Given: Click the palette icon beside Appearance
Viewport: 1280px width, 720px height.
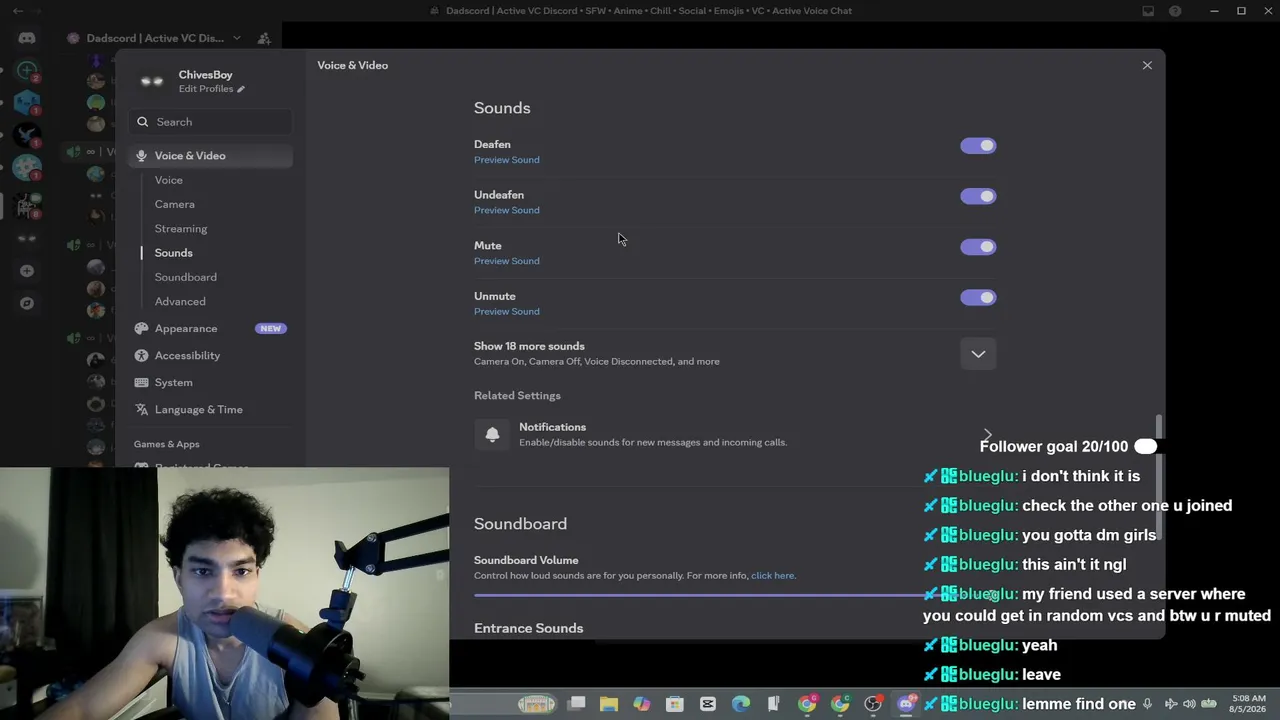Looking at the screenshot, I should pos(141,329).
